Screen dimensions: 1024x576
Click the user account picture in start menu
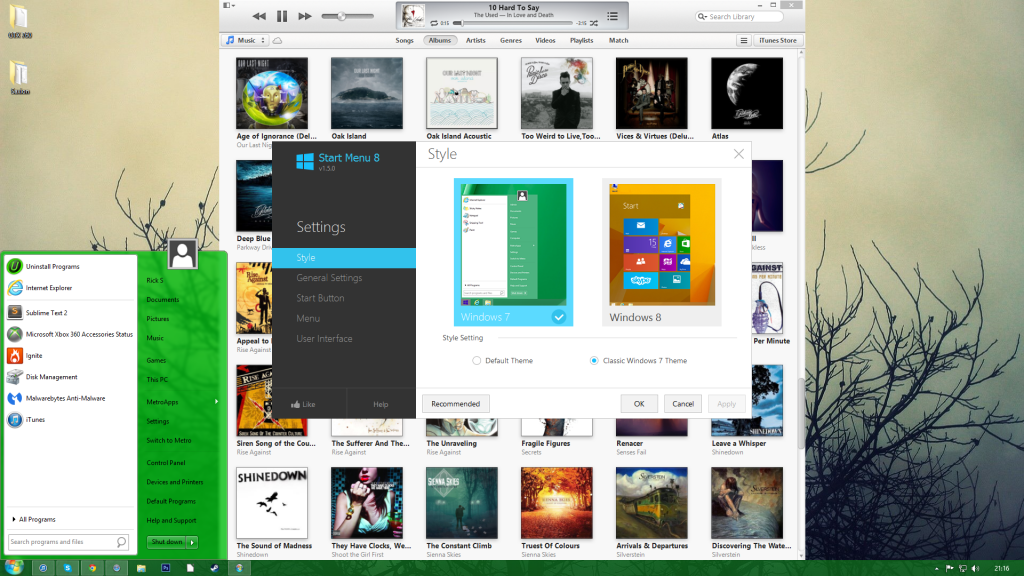[182, 253]
